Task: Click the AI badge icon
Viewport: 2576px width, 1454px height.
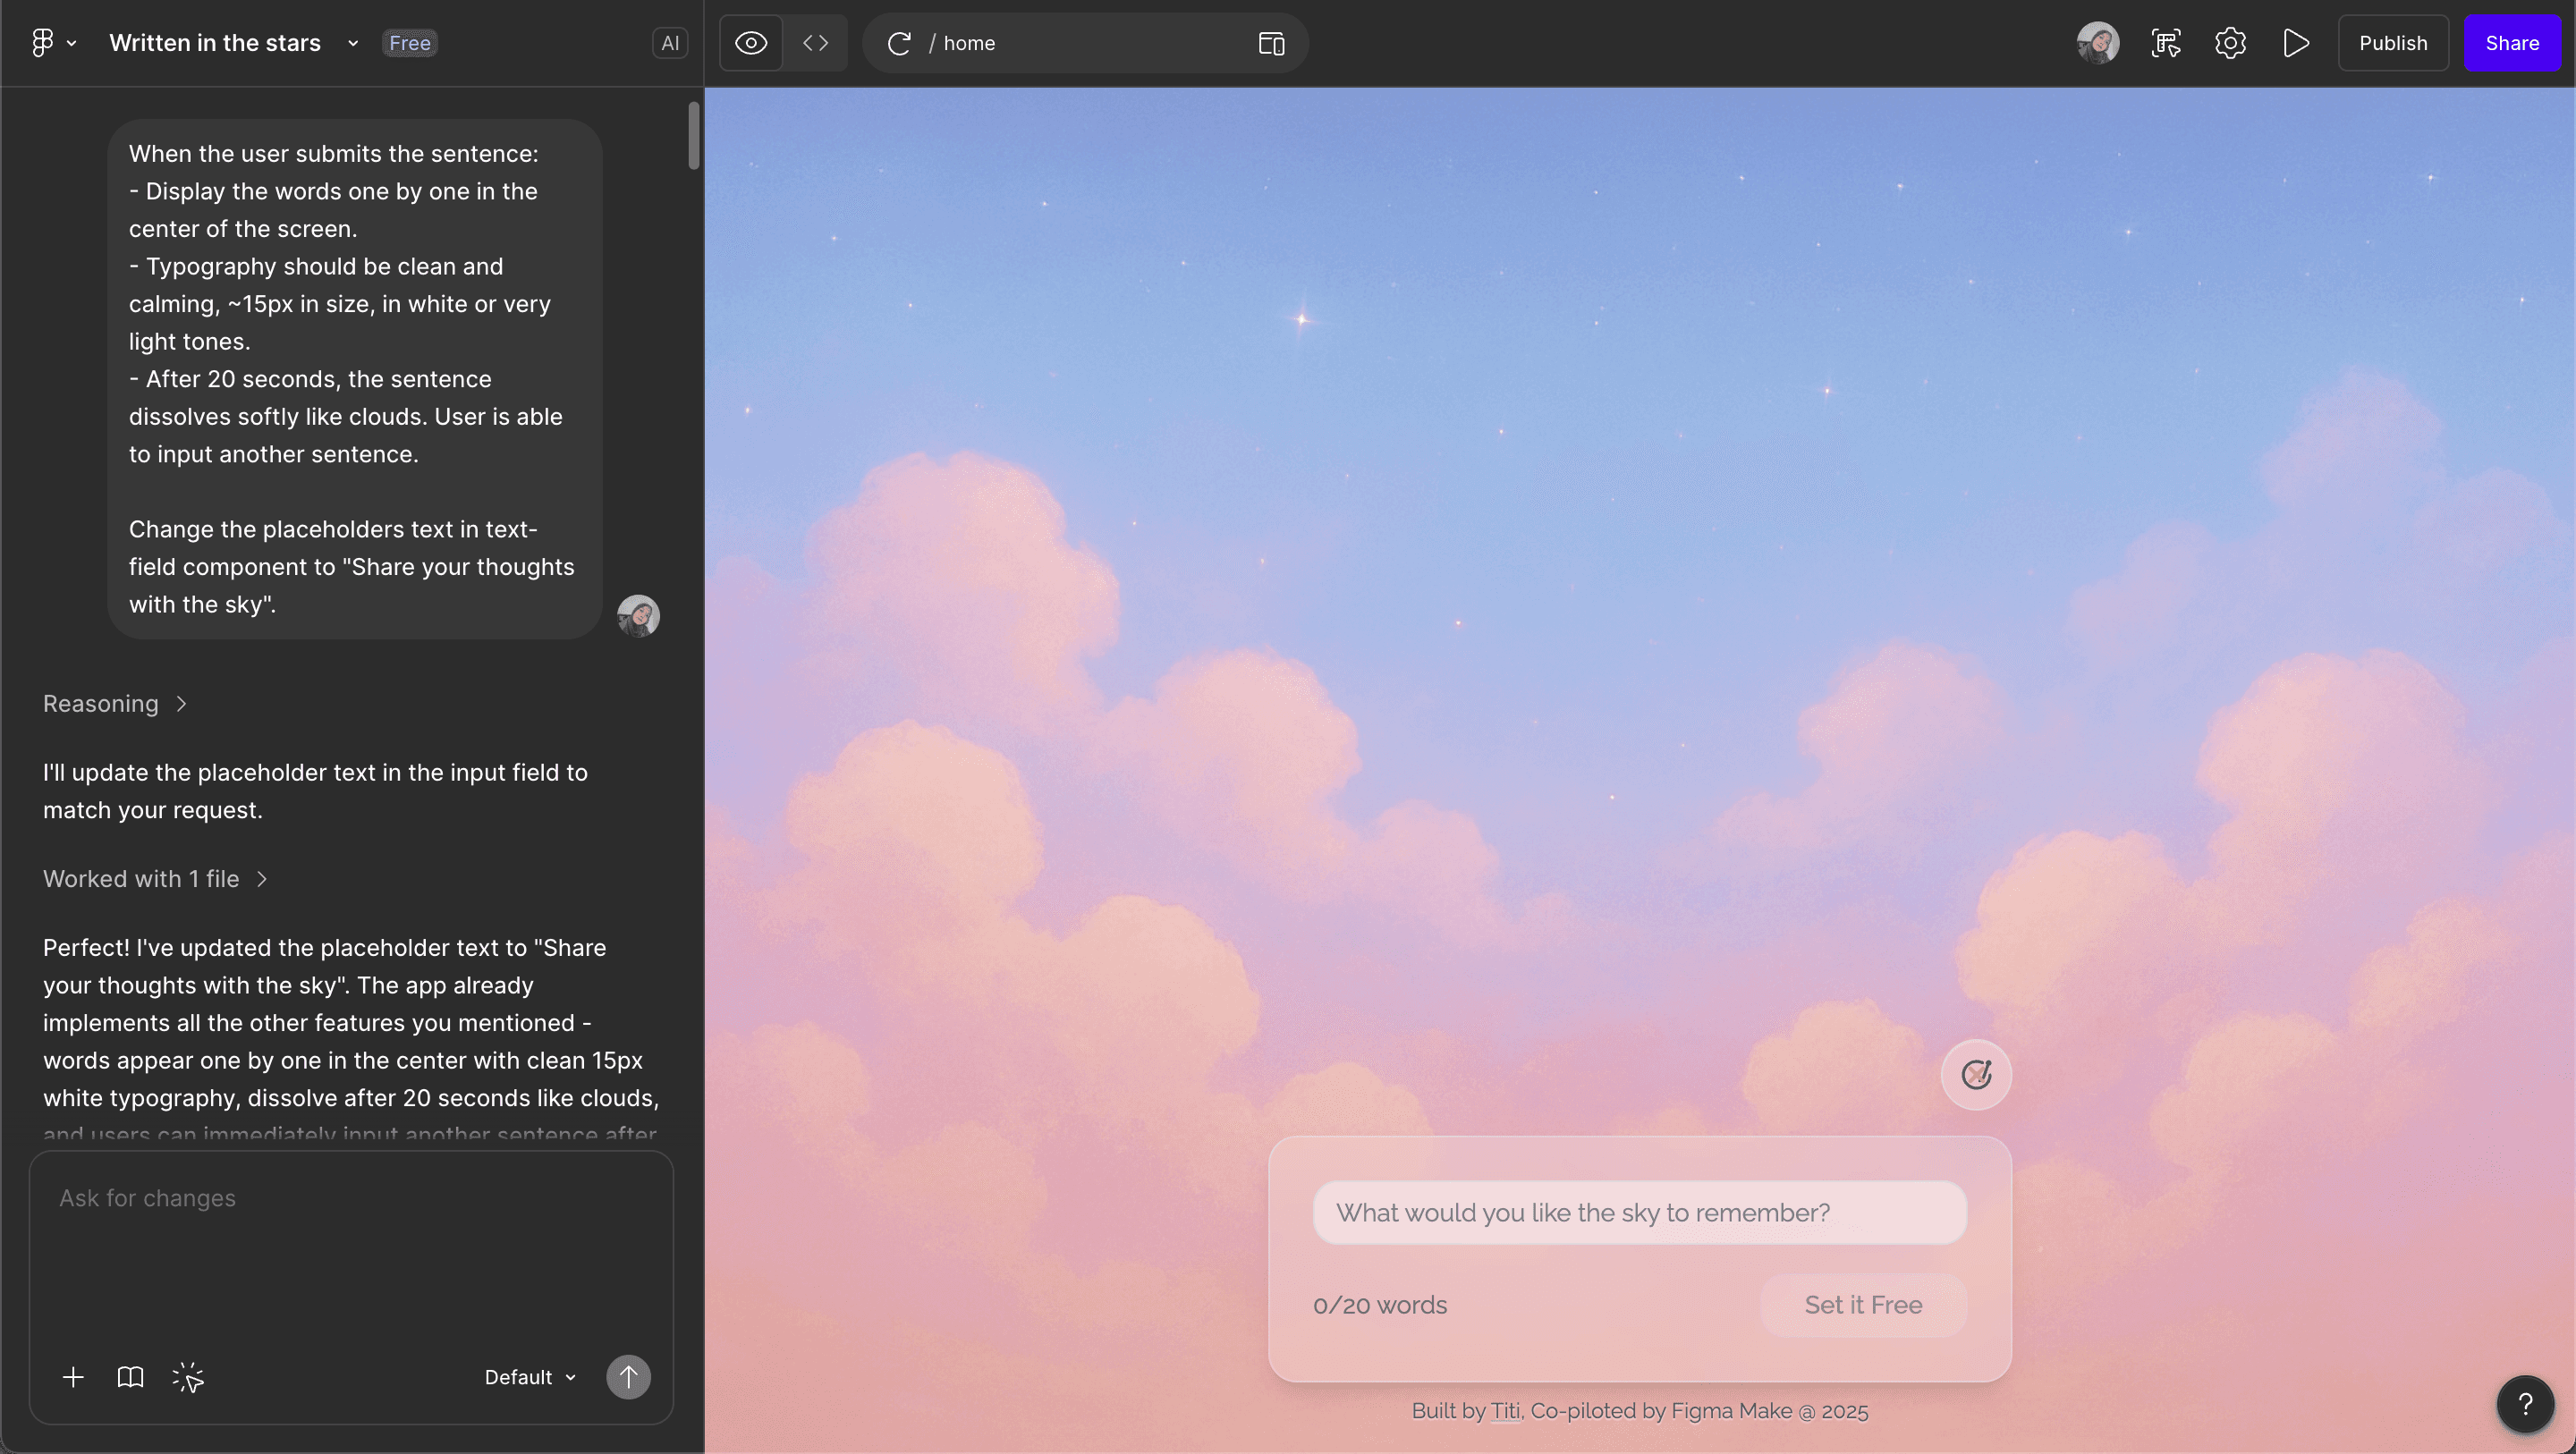Action: point(669,43)
